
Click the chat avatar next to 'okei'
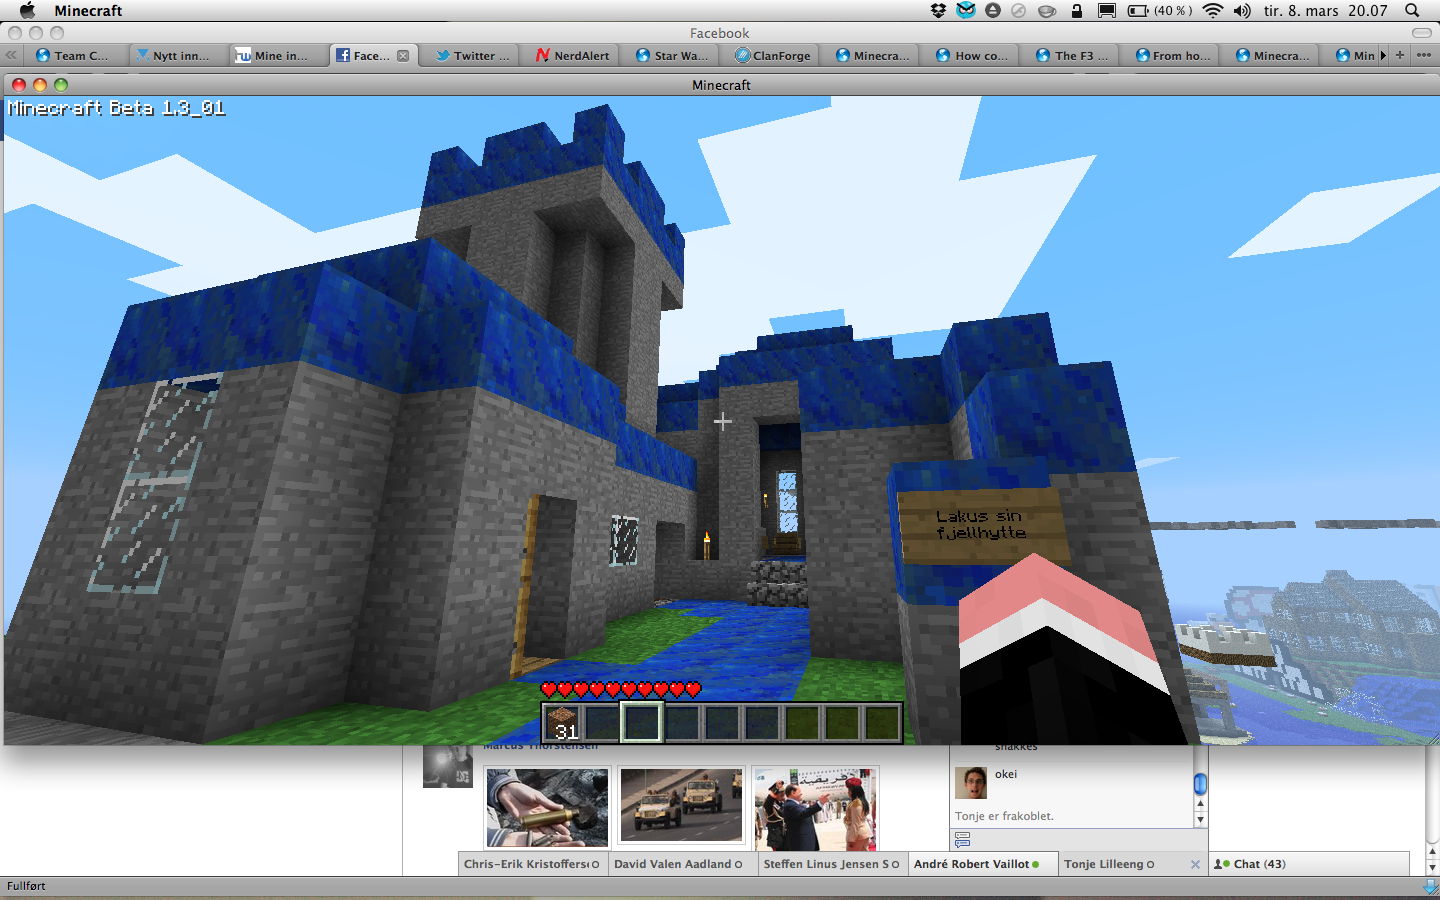[971, 783]
